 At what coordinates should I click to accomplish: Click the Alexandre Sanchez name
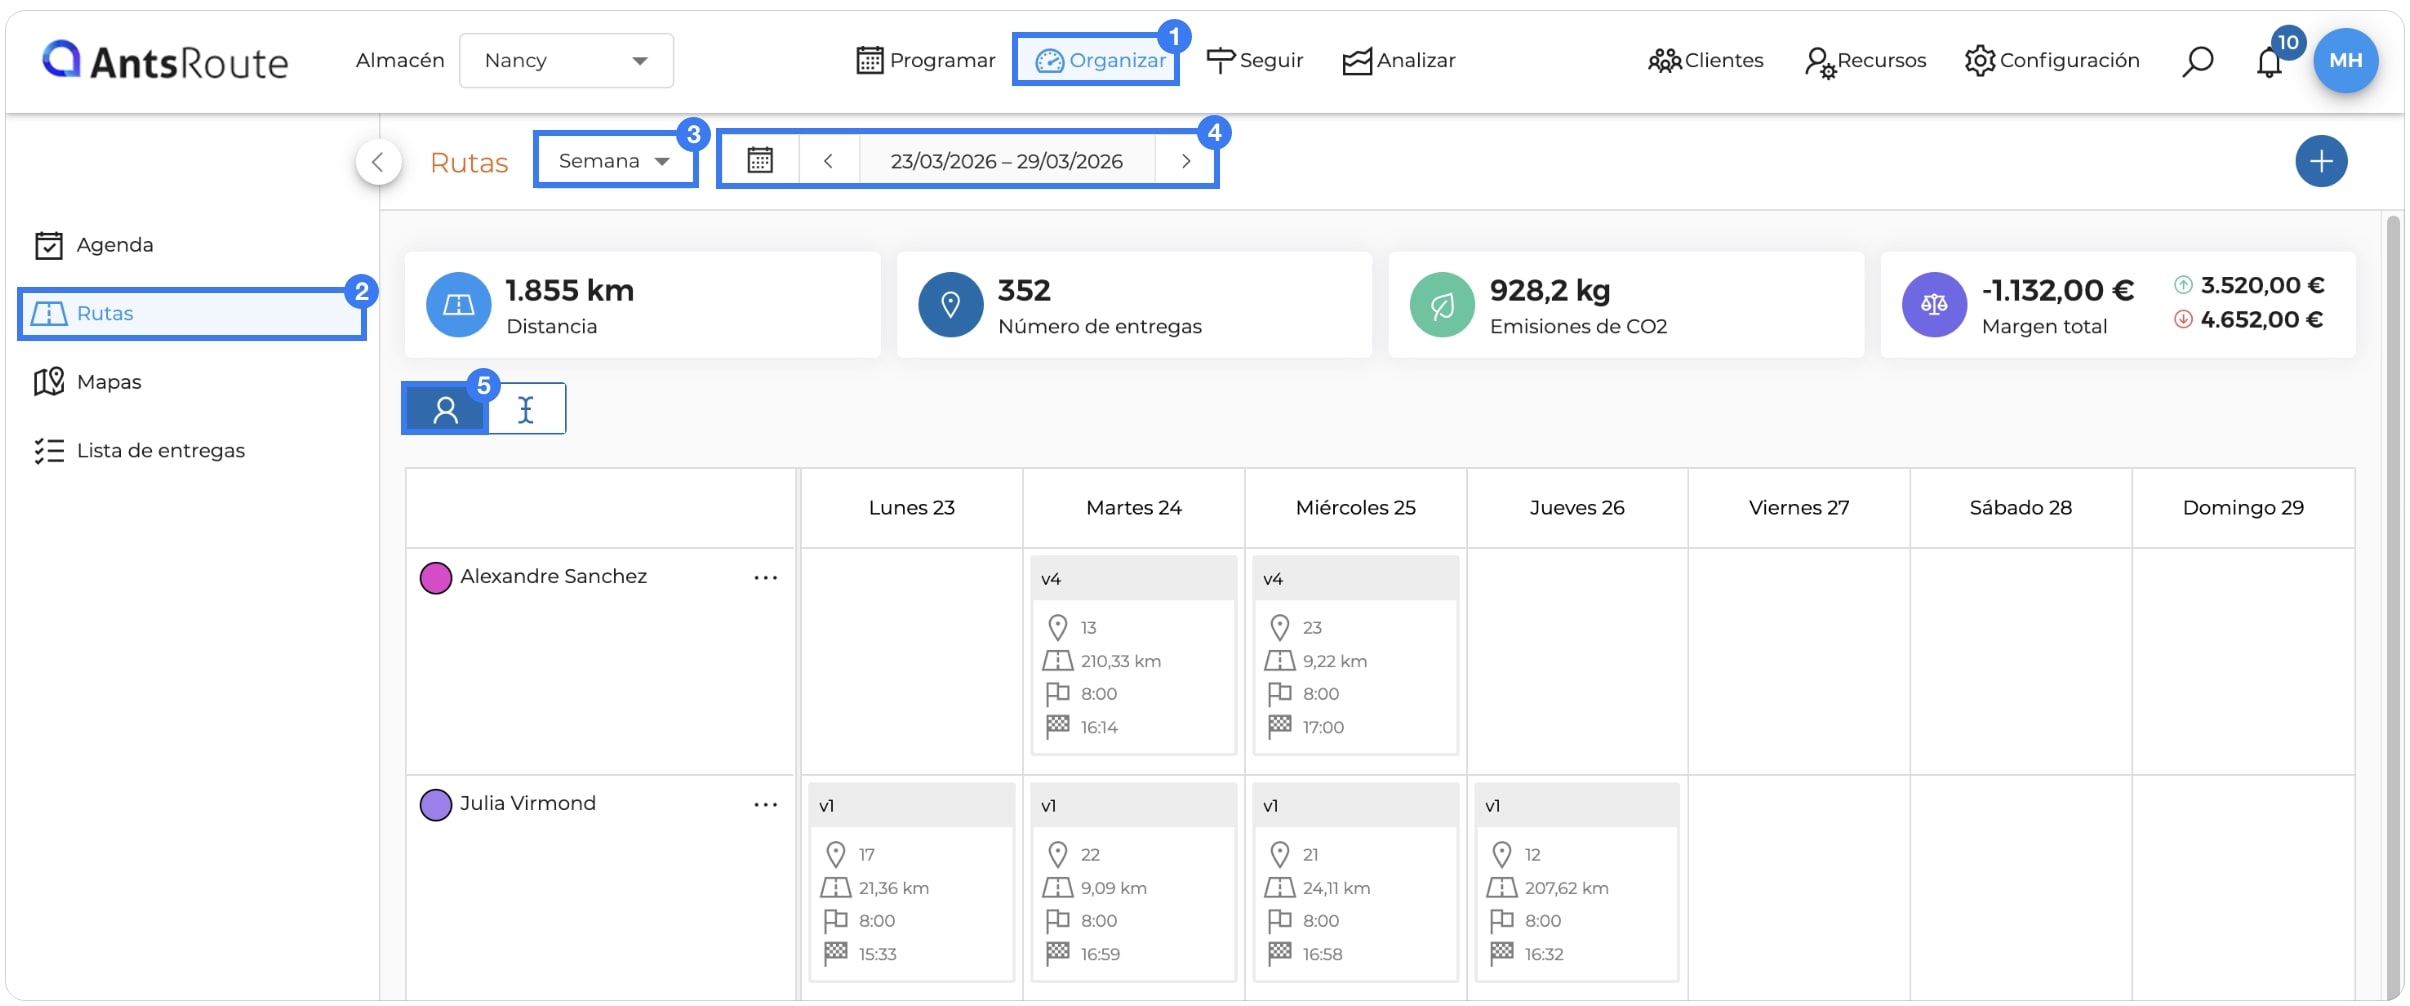(553, 576)
